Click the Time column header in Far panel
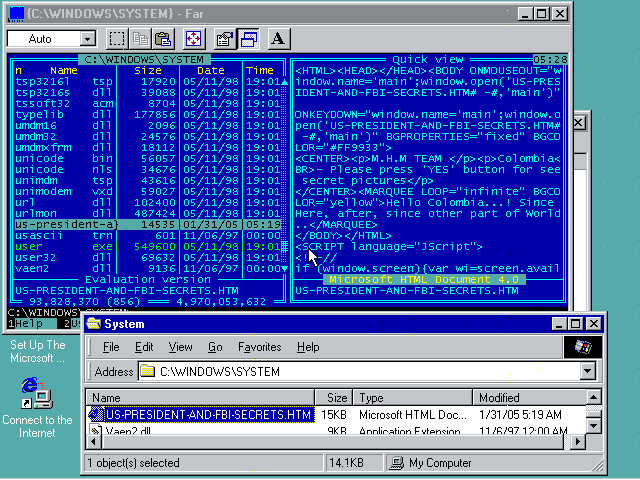This screenshot has height=480, width=640. coord(260,71)
